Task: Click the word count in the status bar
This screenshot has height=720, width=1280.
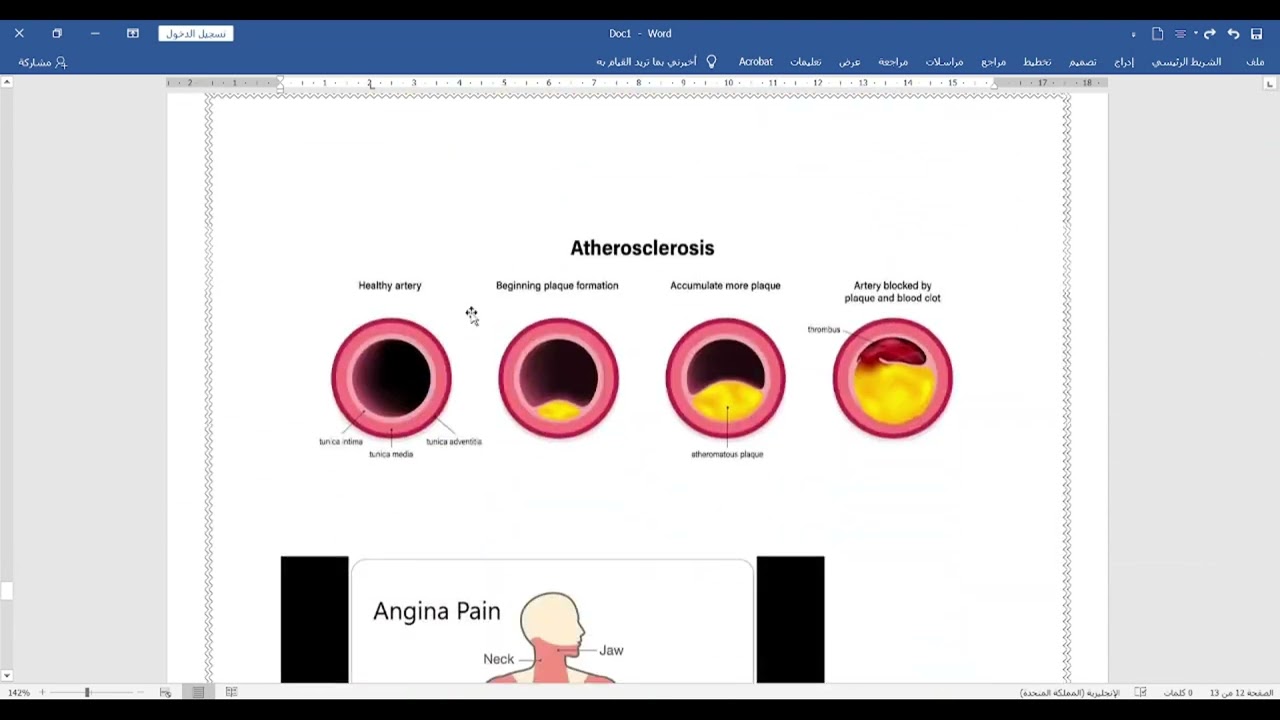Action: (1178, 693)
